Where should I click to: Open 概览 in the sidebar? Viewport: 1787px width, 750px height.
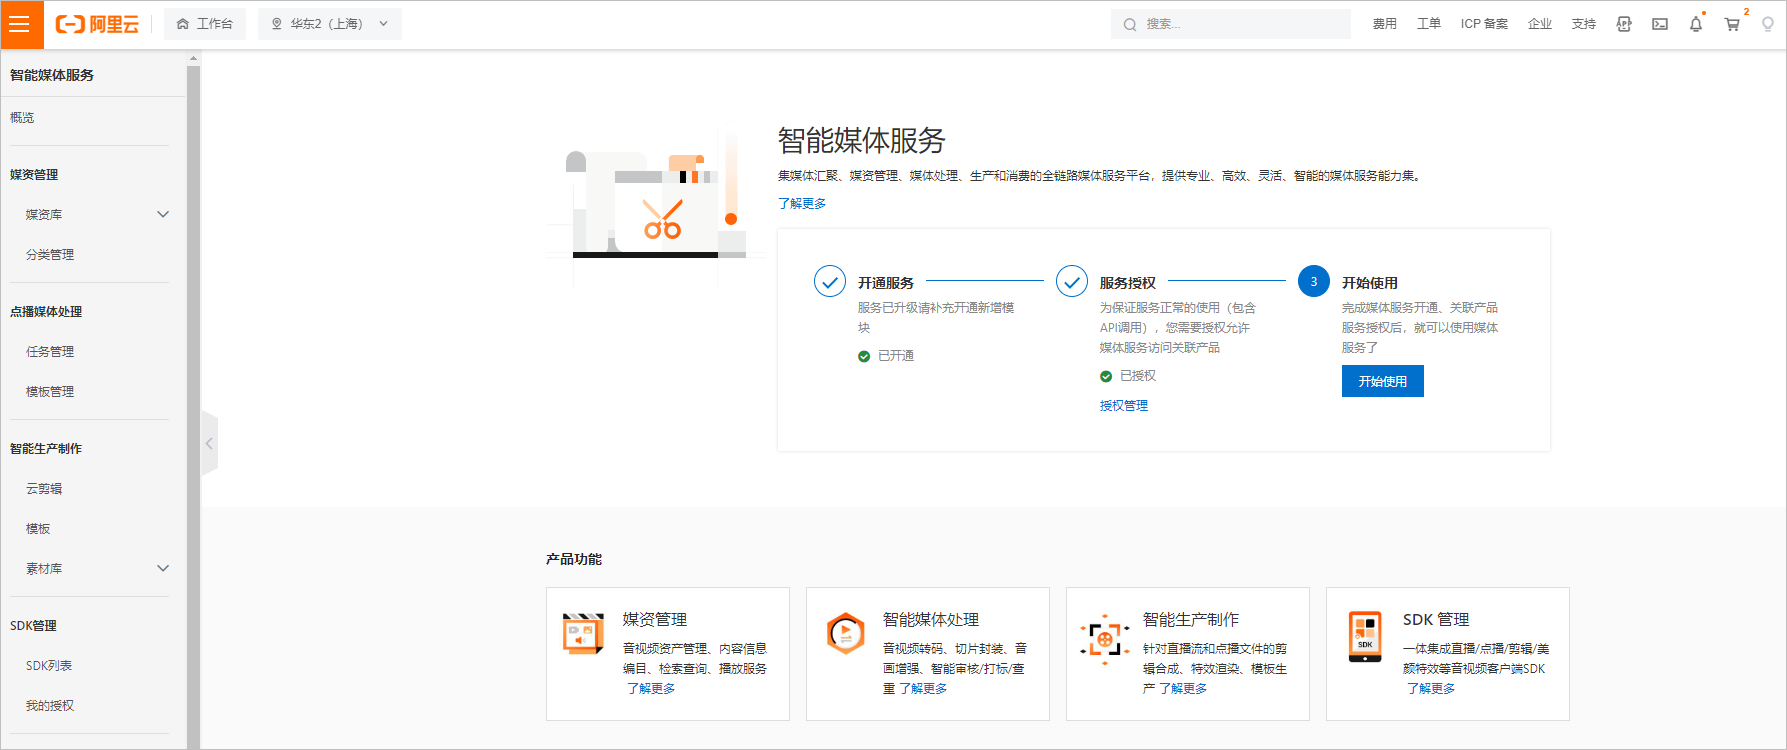tap(22, 117)
